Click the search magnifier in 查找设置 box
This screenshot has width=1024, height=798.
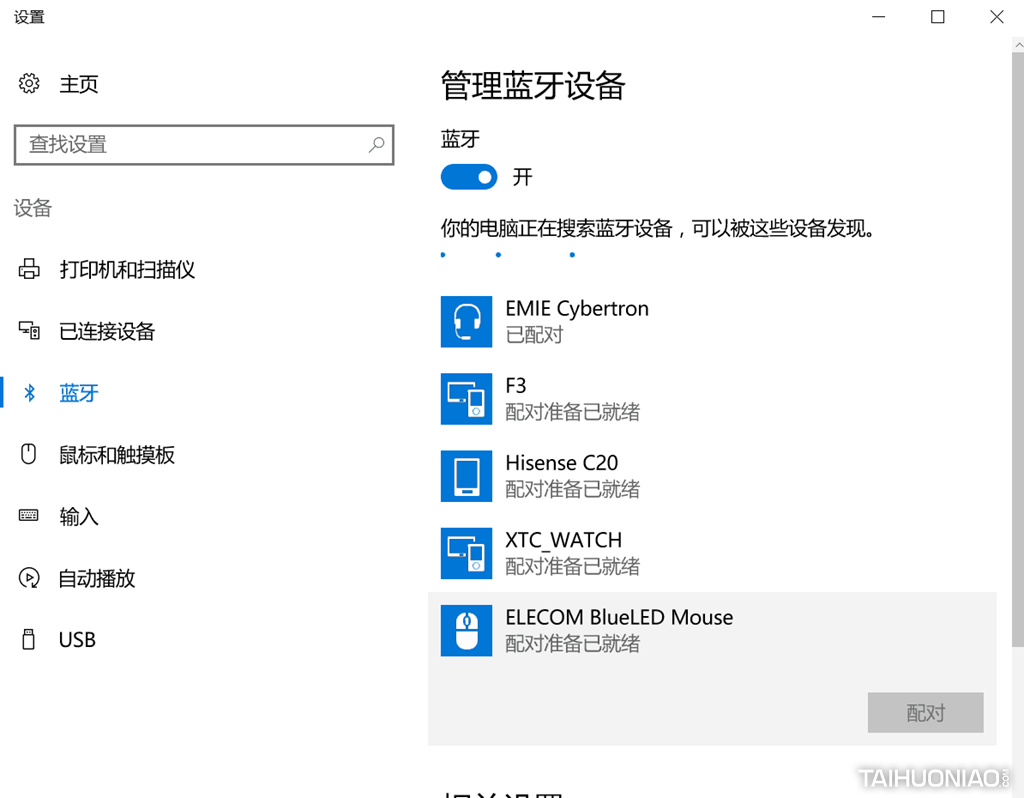pos(377,145)
